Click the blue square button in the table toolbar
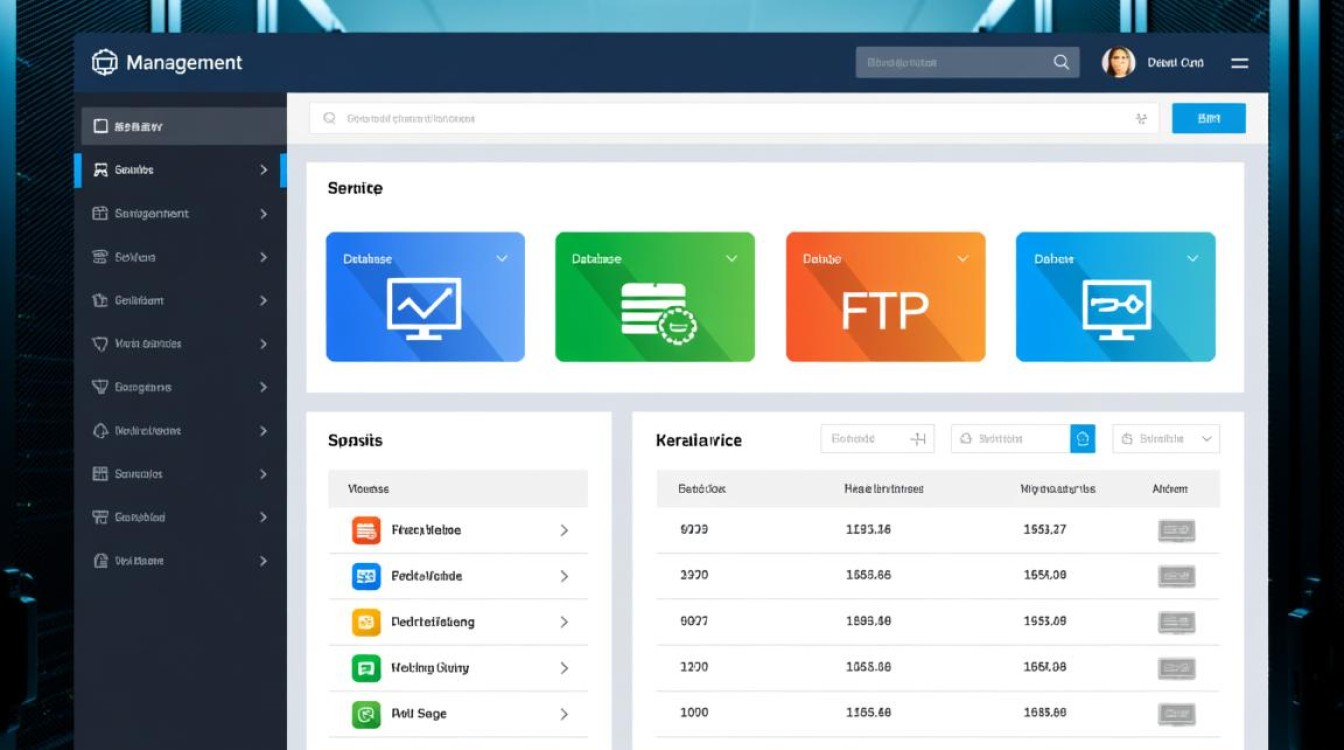This screenshot has height=750, width=1344. point(1082,439)
